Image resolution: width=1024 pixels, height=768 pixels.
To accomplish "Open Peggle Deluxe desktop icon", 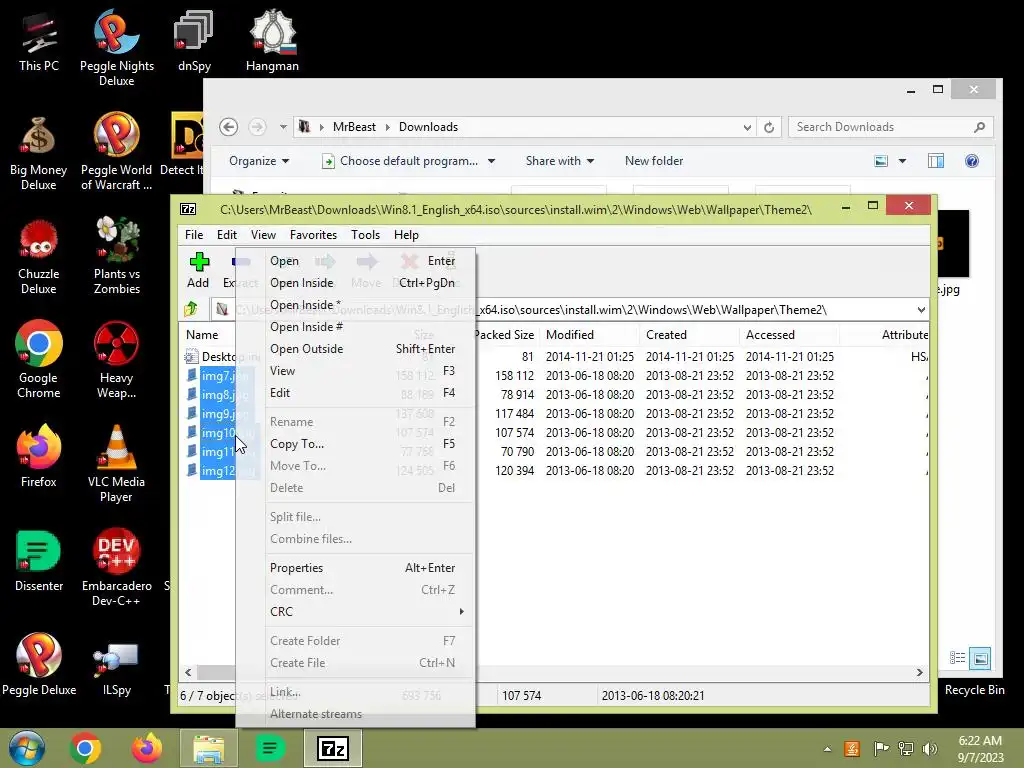I will [x=39, y=664].
